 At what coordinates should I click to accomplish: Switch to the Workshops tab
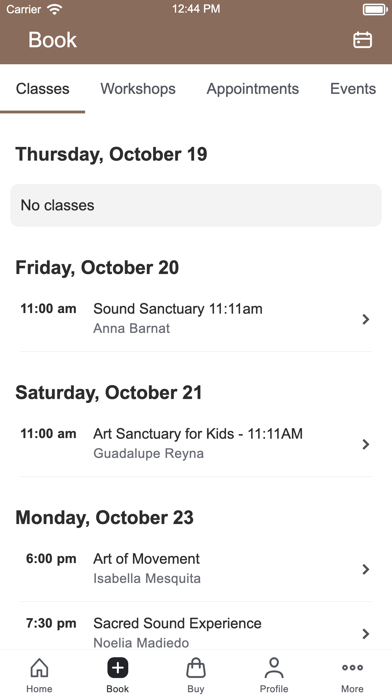click(138, 89)
